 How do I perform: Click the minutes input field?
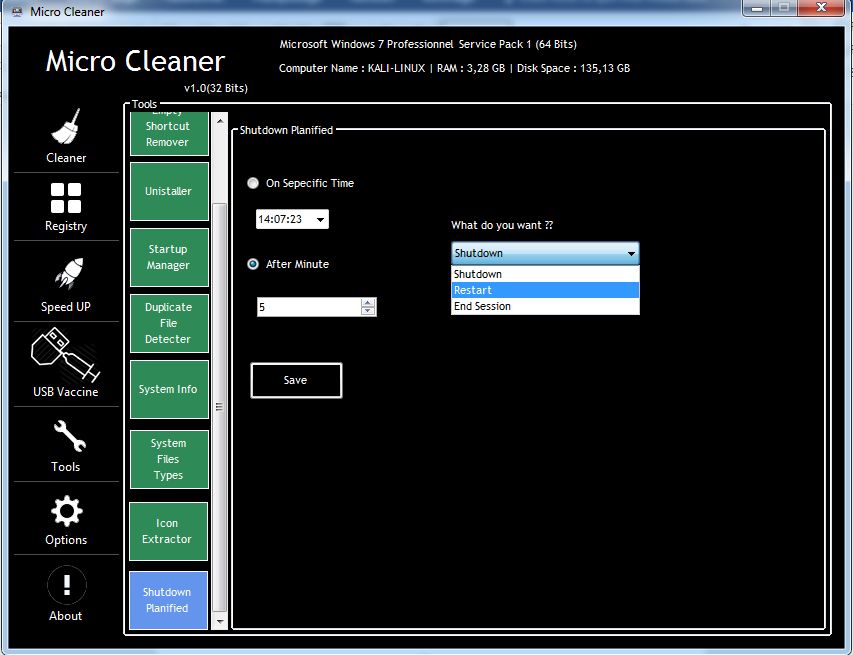pyautogui.click(x=307, y=308)
